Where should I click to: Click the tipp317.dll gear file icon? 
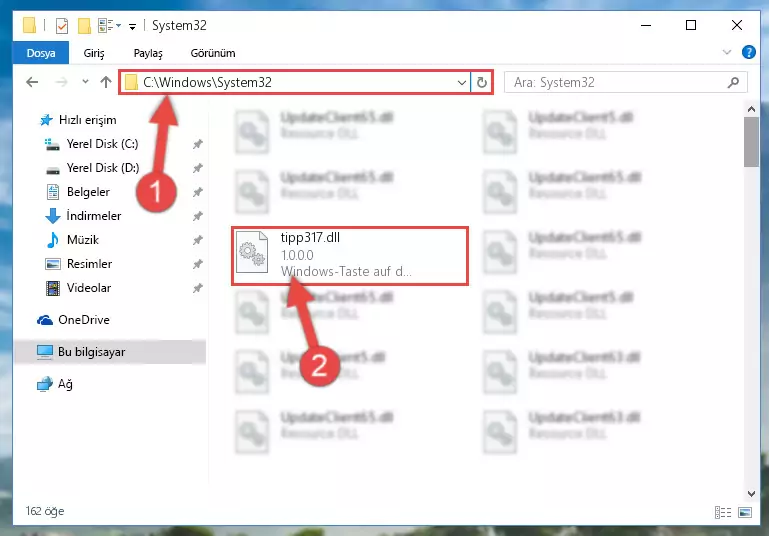(x=252, y=252)
